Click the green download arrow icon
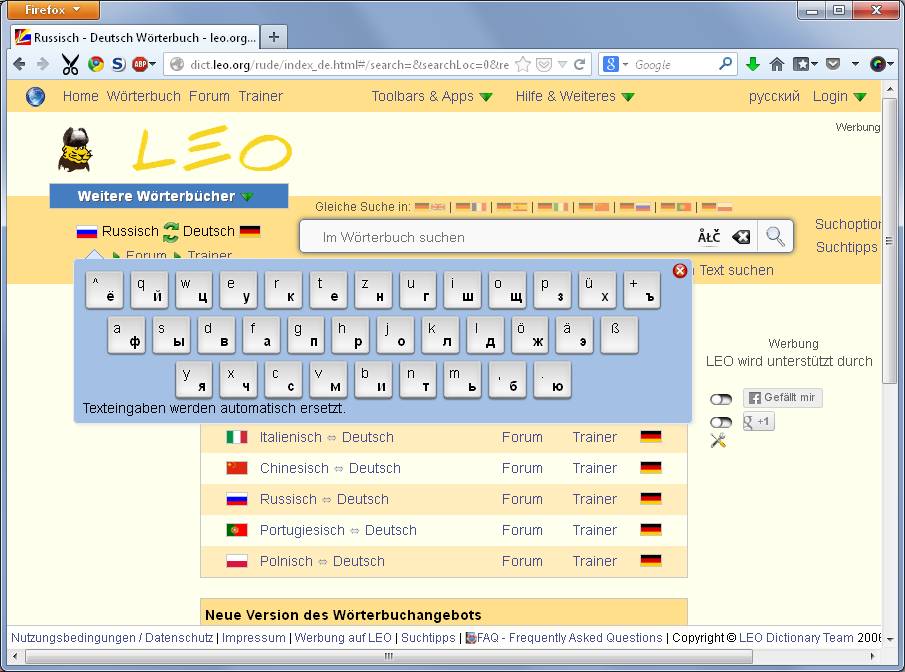The width and height of the screenshot is (905, 672). (x=752, y=64)
